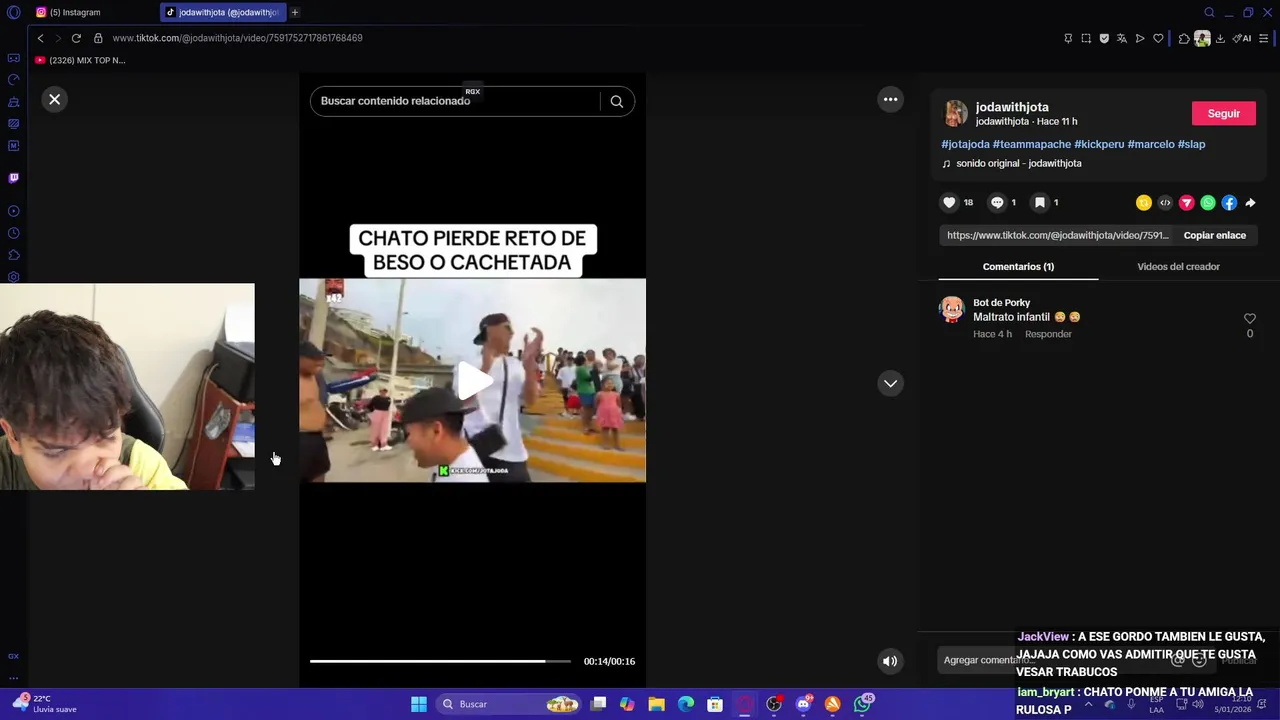
Task: Expand more share options arrow
Action: point(1250,203)
